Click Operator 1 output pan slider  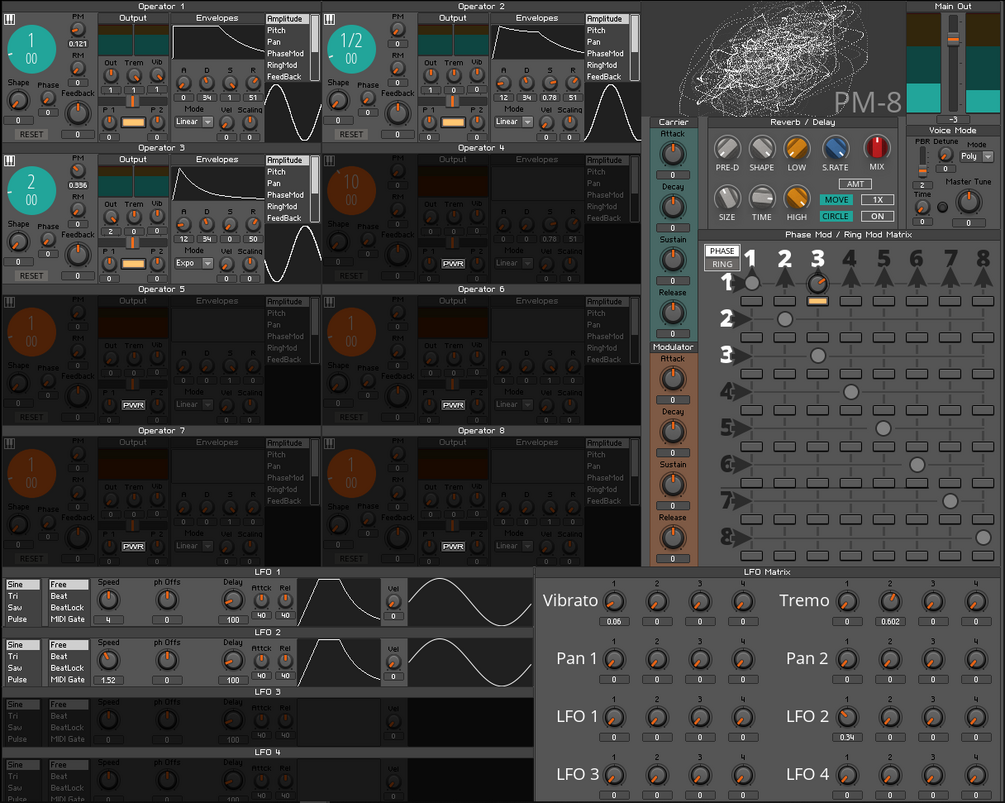133,101
